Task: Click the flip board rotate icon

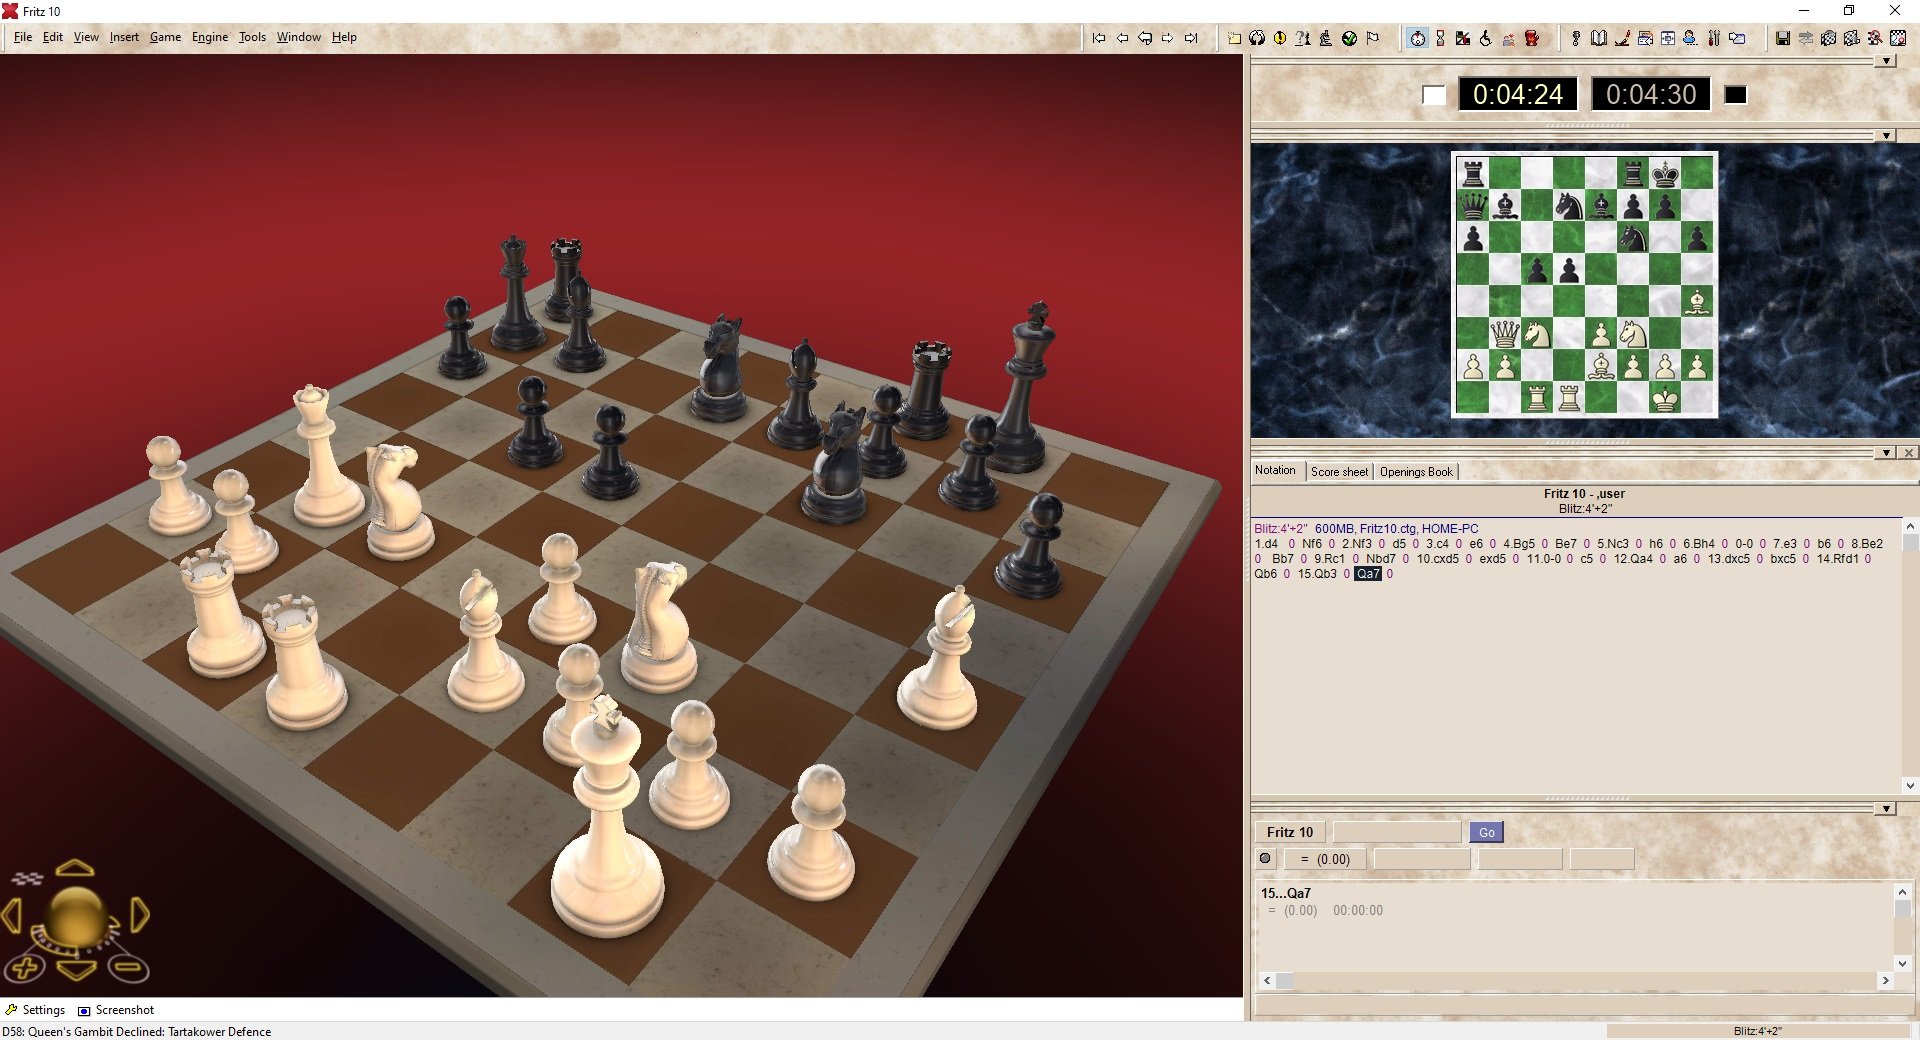Action: click(1257, 38)
